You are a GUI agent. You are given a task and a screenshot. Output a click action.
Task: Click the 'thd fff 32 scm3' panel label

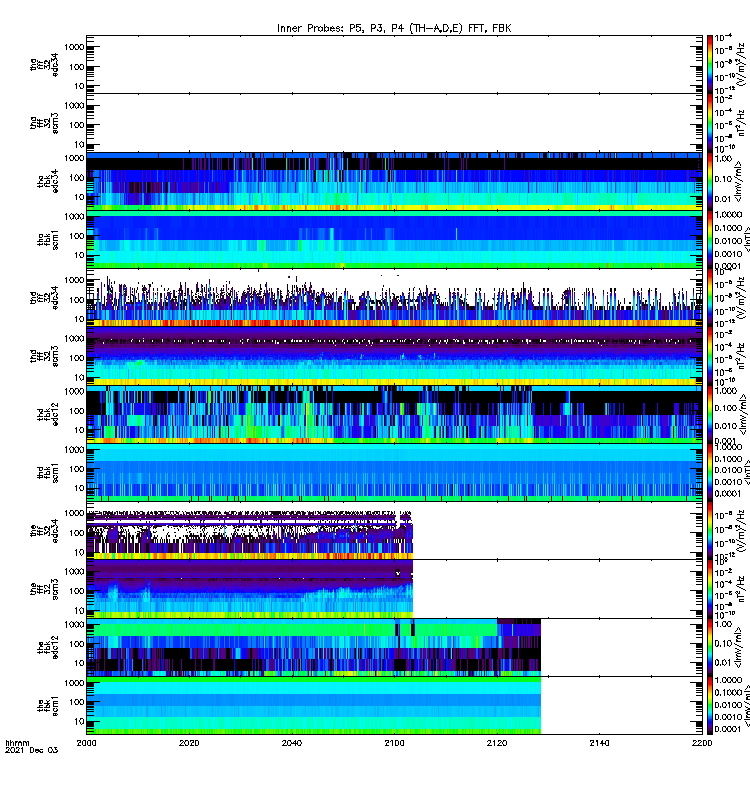point(44,356)
